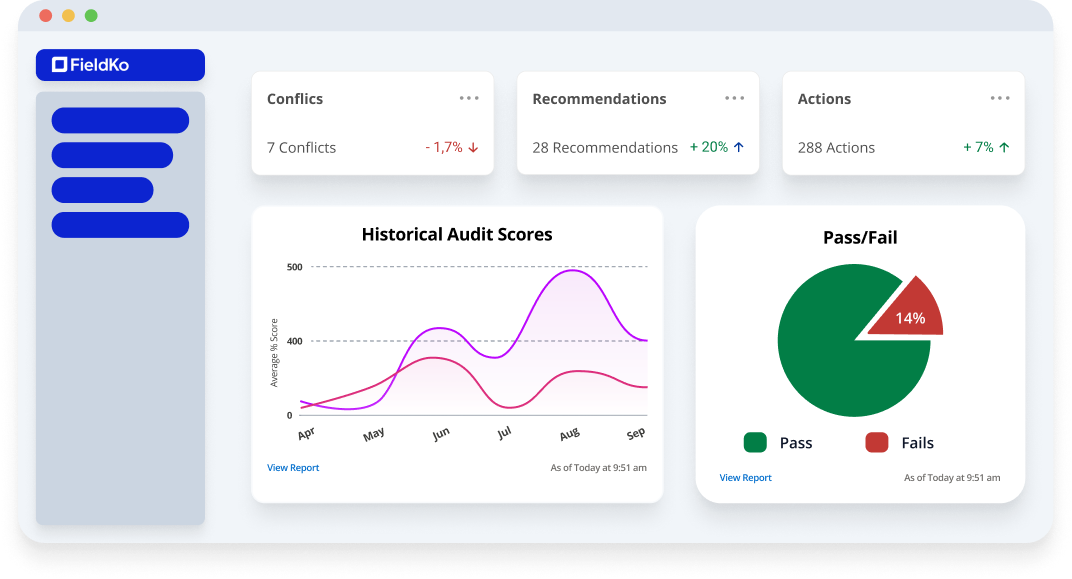Click the 500 value on y-axis
The height and width of the screenshot is (579, 1072).
click(x=295, y=267)
